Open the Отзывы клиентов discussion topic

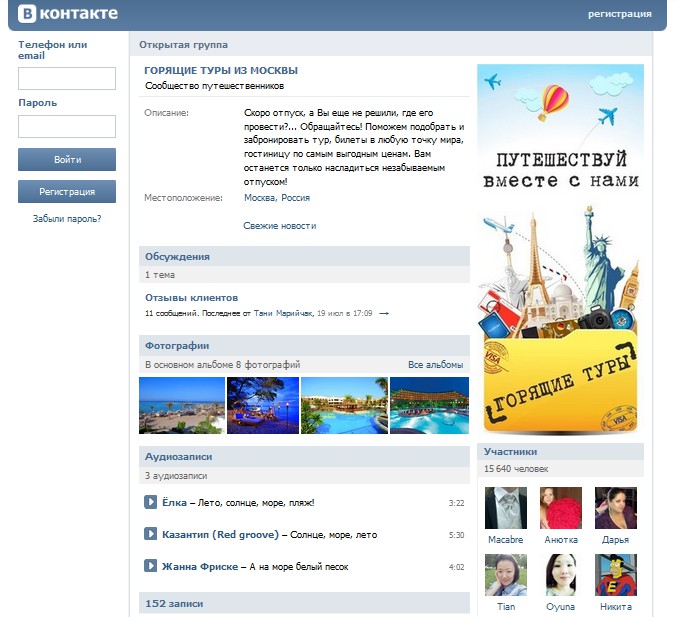[x=192, y=298]
